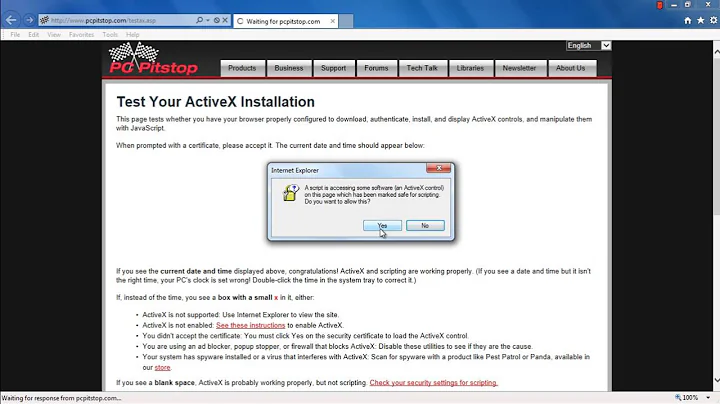Screen dimensions: 720x404
Task: Open the zoom level dropdown arrow
Action: 708,398
